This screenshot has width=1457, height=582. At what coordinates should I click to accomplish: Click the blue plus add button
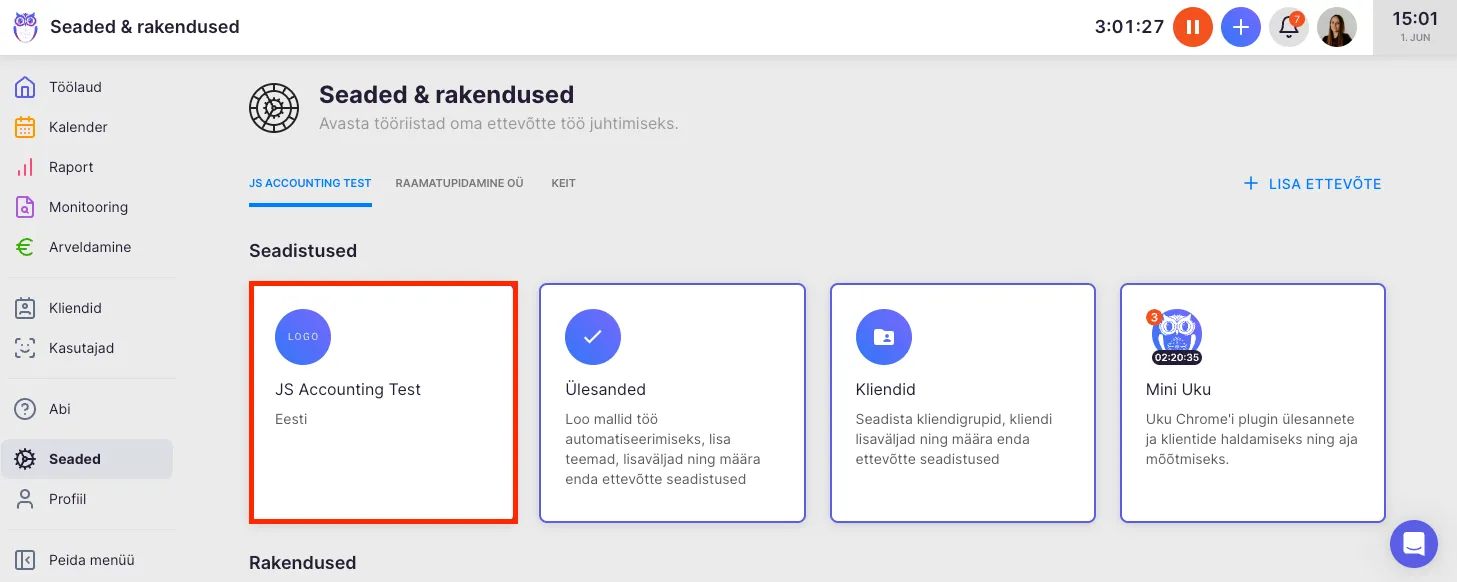[x=1241, y=27]
